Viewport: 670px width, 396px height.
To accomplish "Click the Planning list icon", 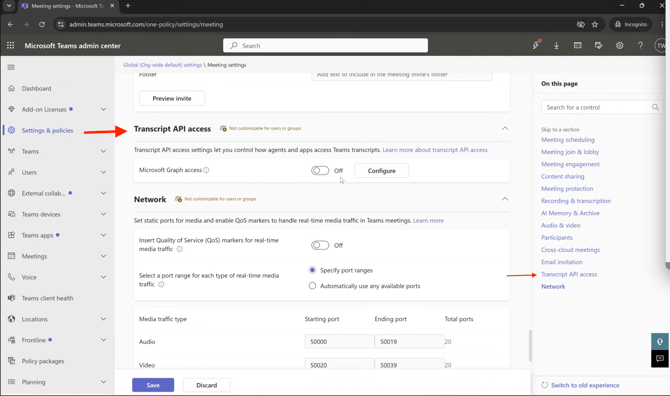I will pyautogui.click(x=12, y=381).
